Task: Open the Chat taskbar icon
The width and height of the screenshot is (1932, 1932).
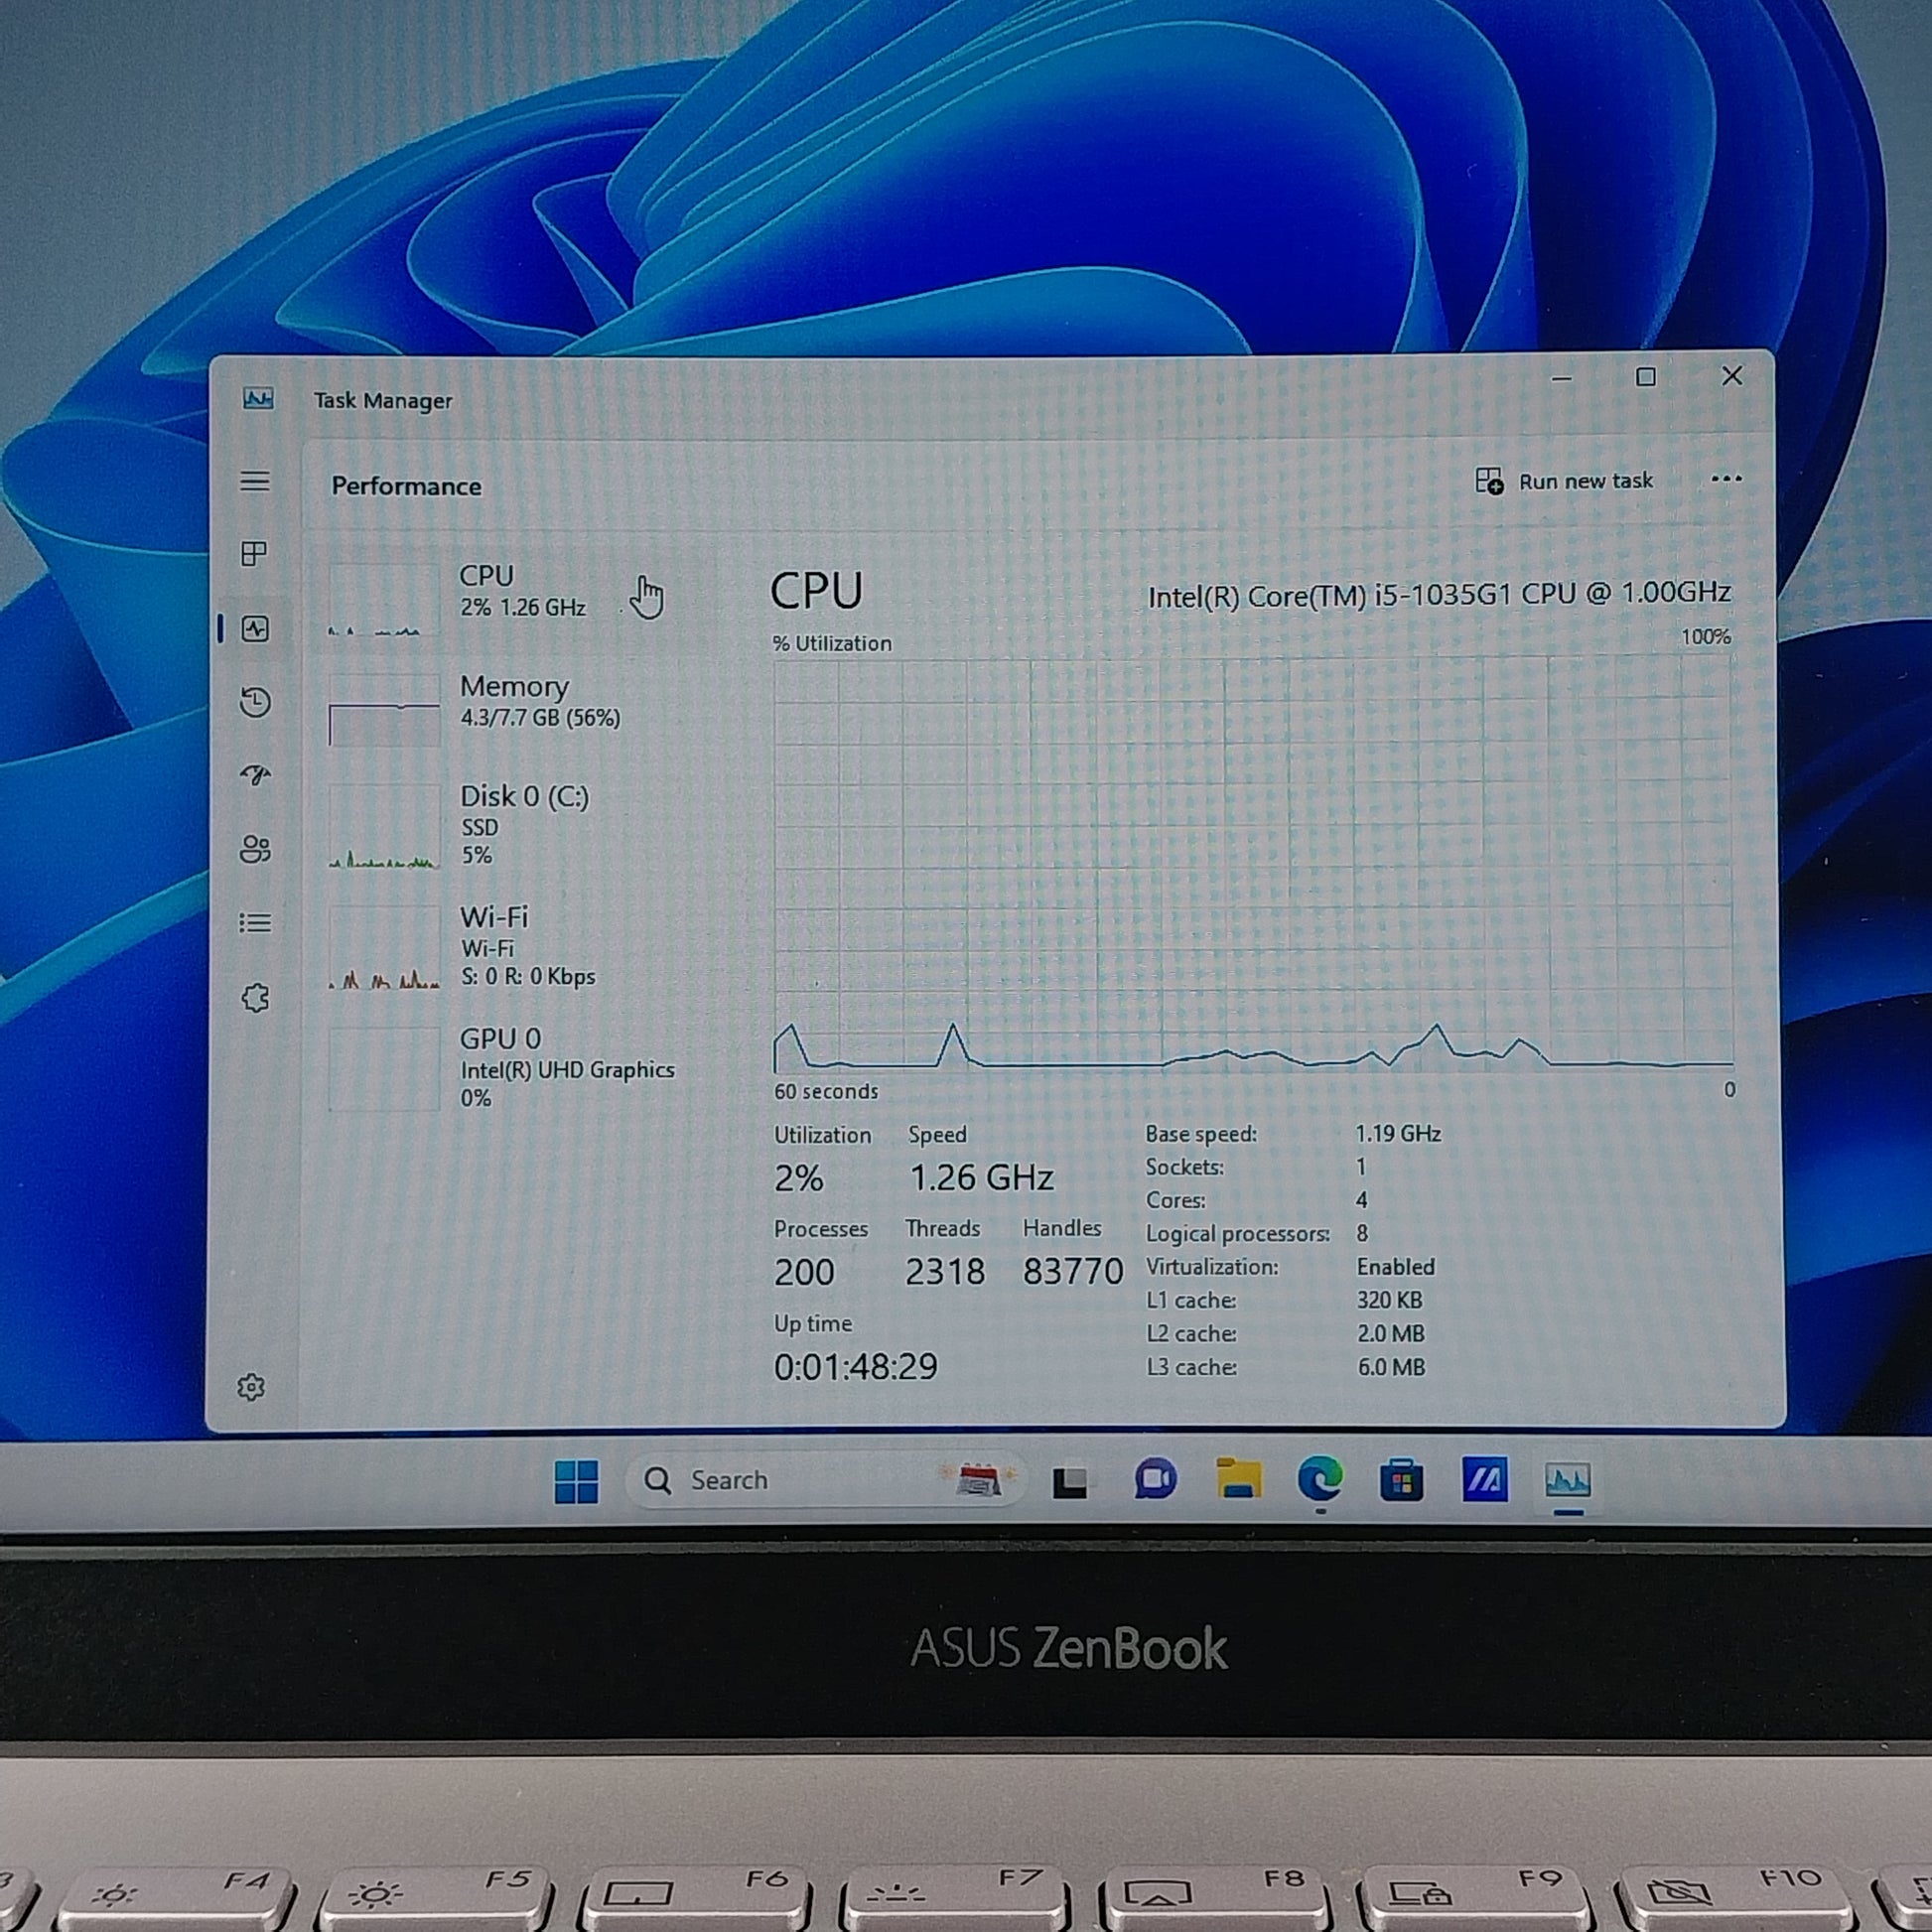Action: 1155,1479
